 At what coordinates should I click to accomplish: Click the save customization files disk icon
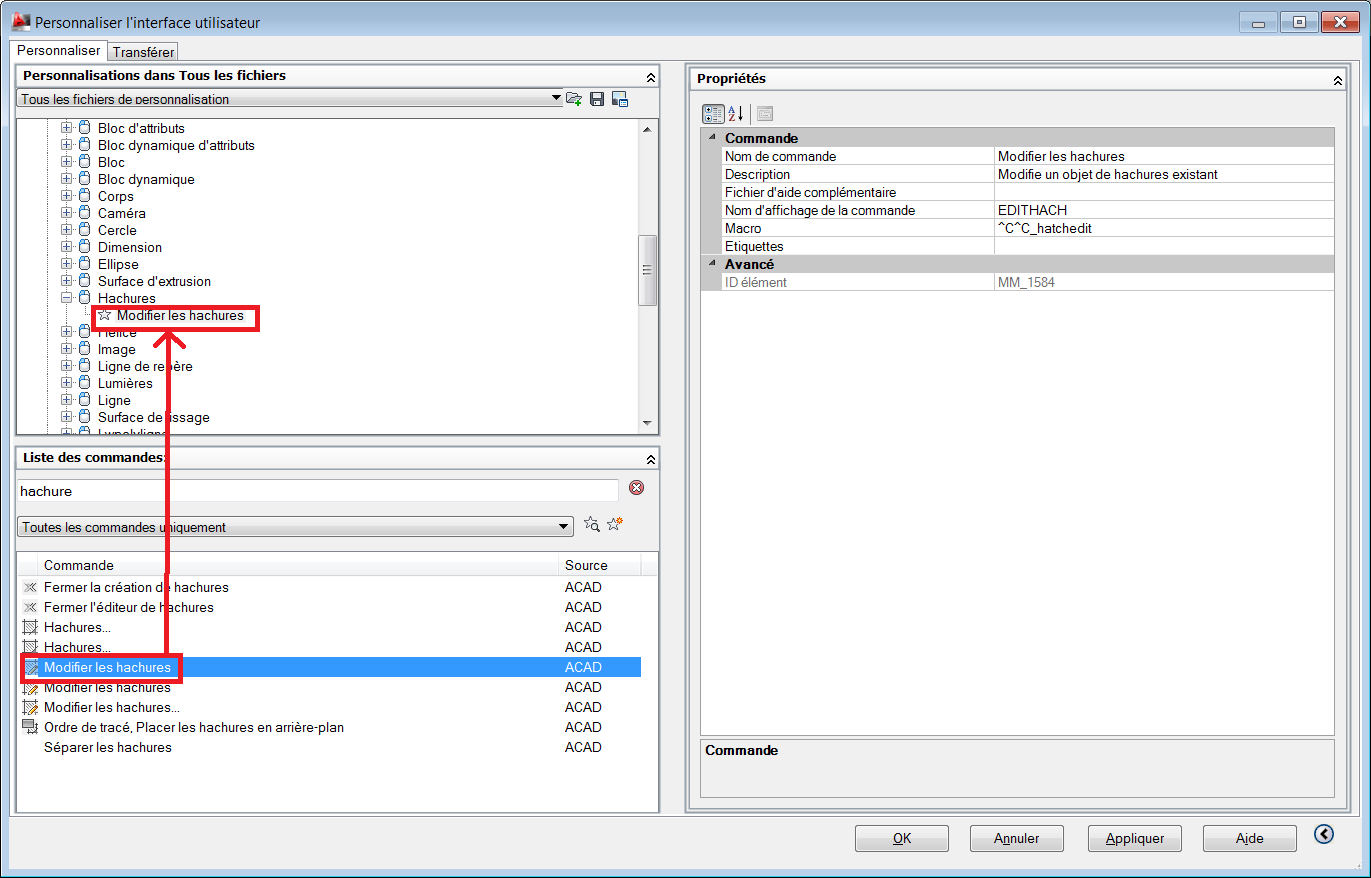[x=597, y=98]
